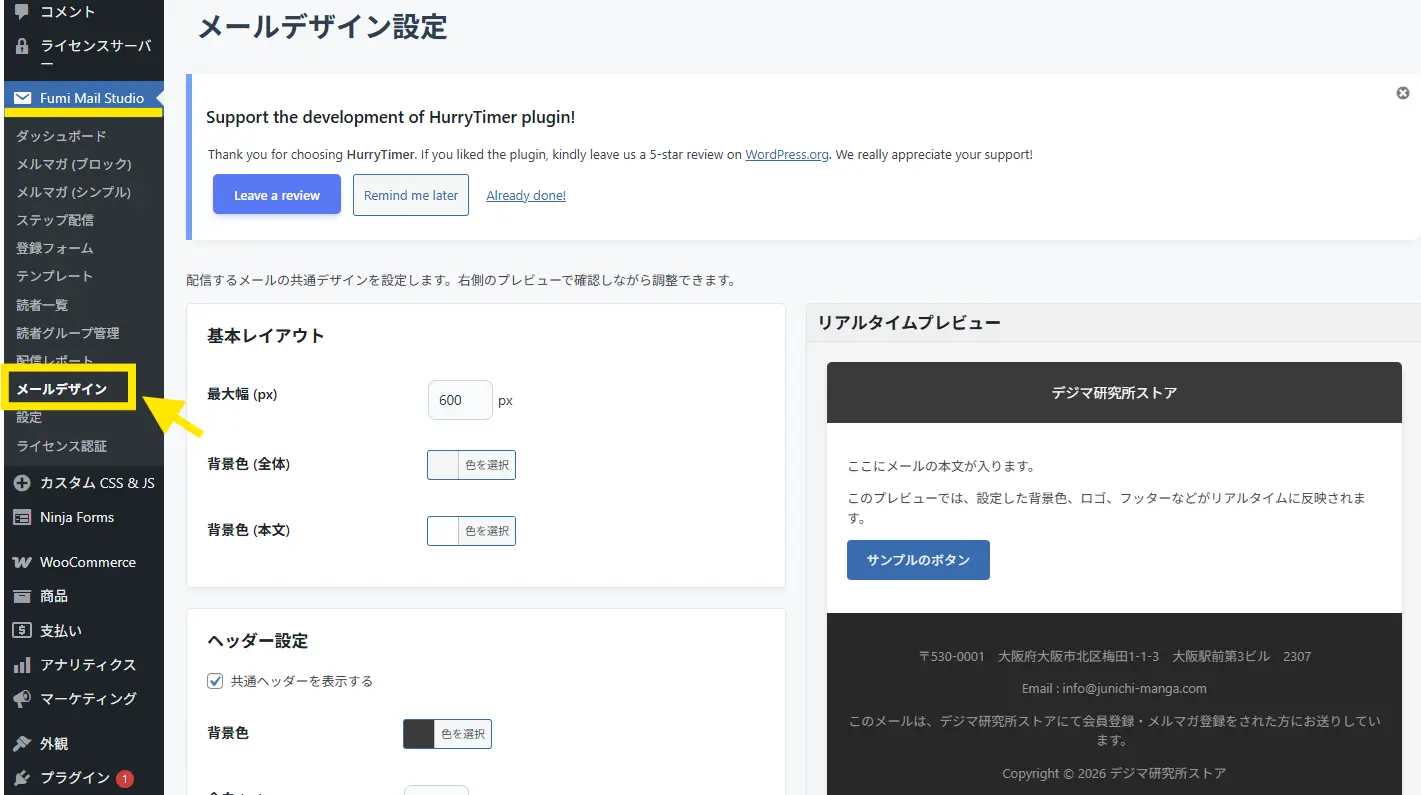Click the dark header background color swatch
Viewport: 1421px width, 795px height.
419,734
